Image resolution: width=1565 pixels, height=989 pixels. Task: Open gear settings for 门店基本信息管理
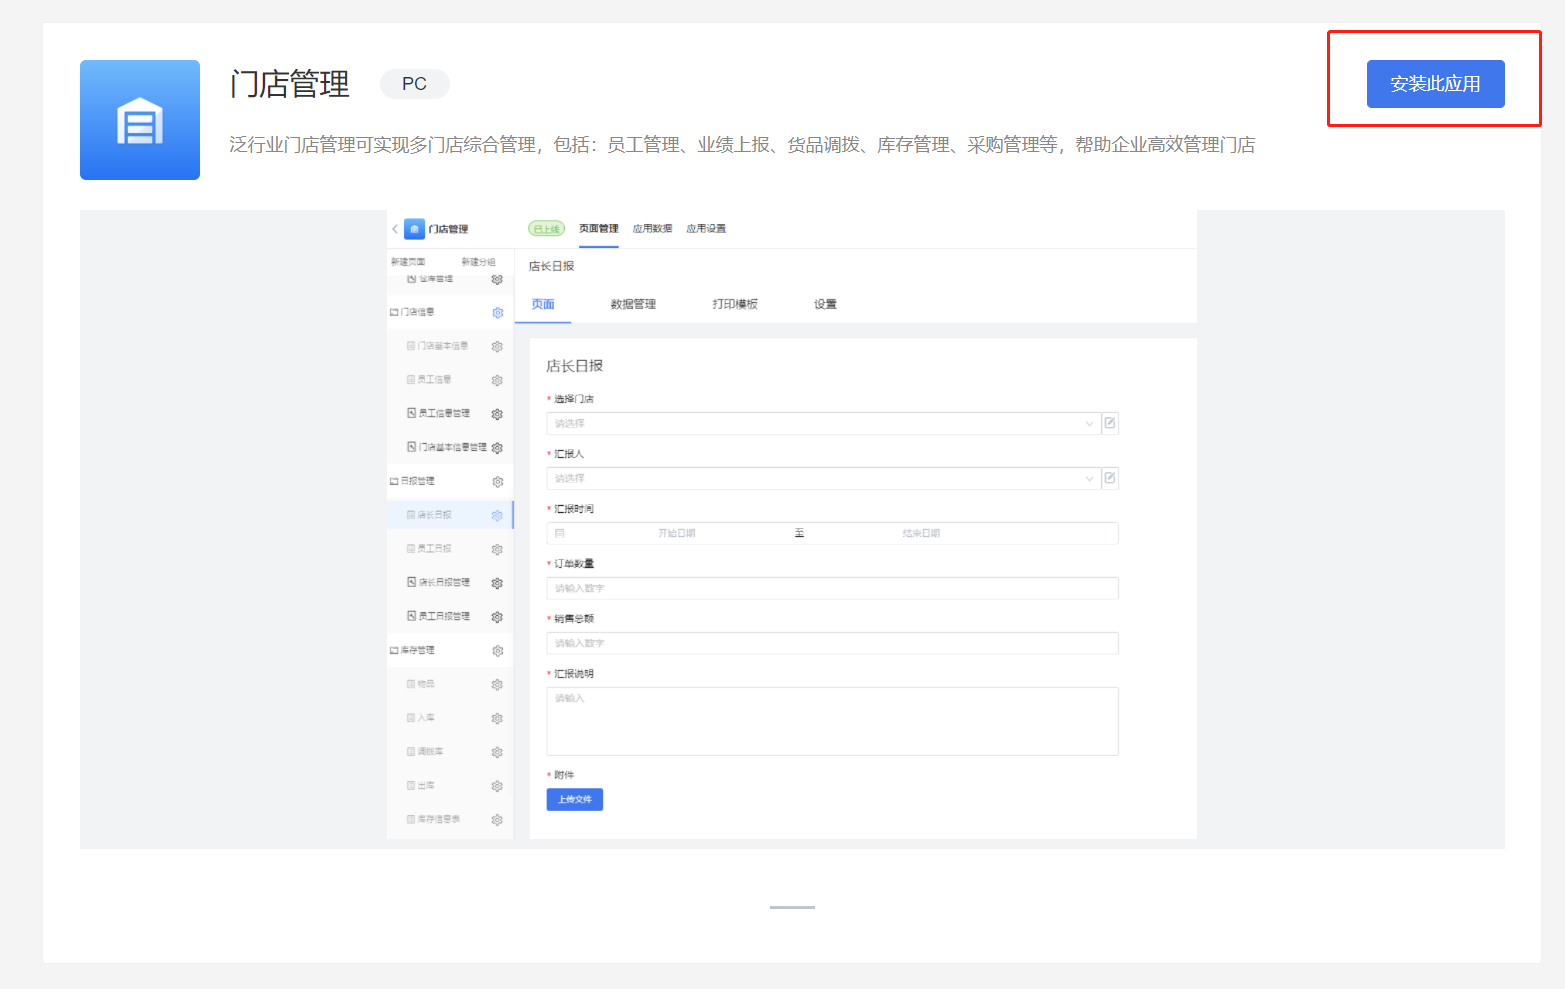(x=497, y=448)
